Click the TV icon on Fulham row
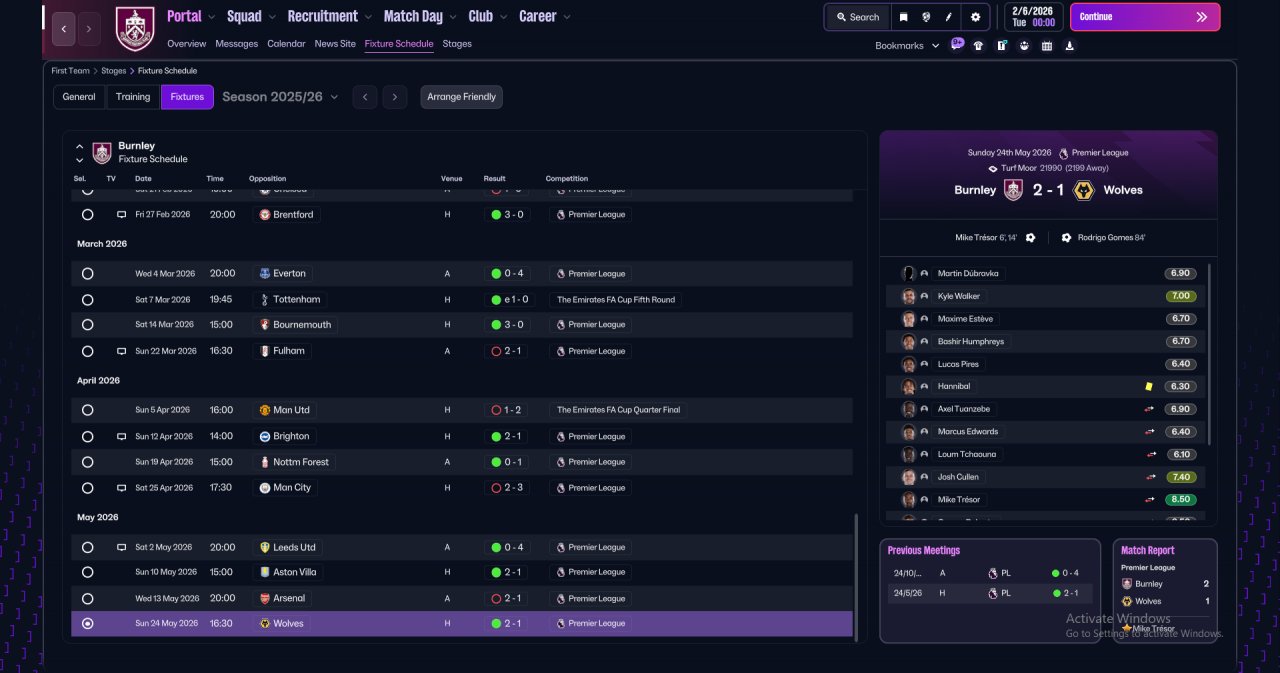 point(121,351)
